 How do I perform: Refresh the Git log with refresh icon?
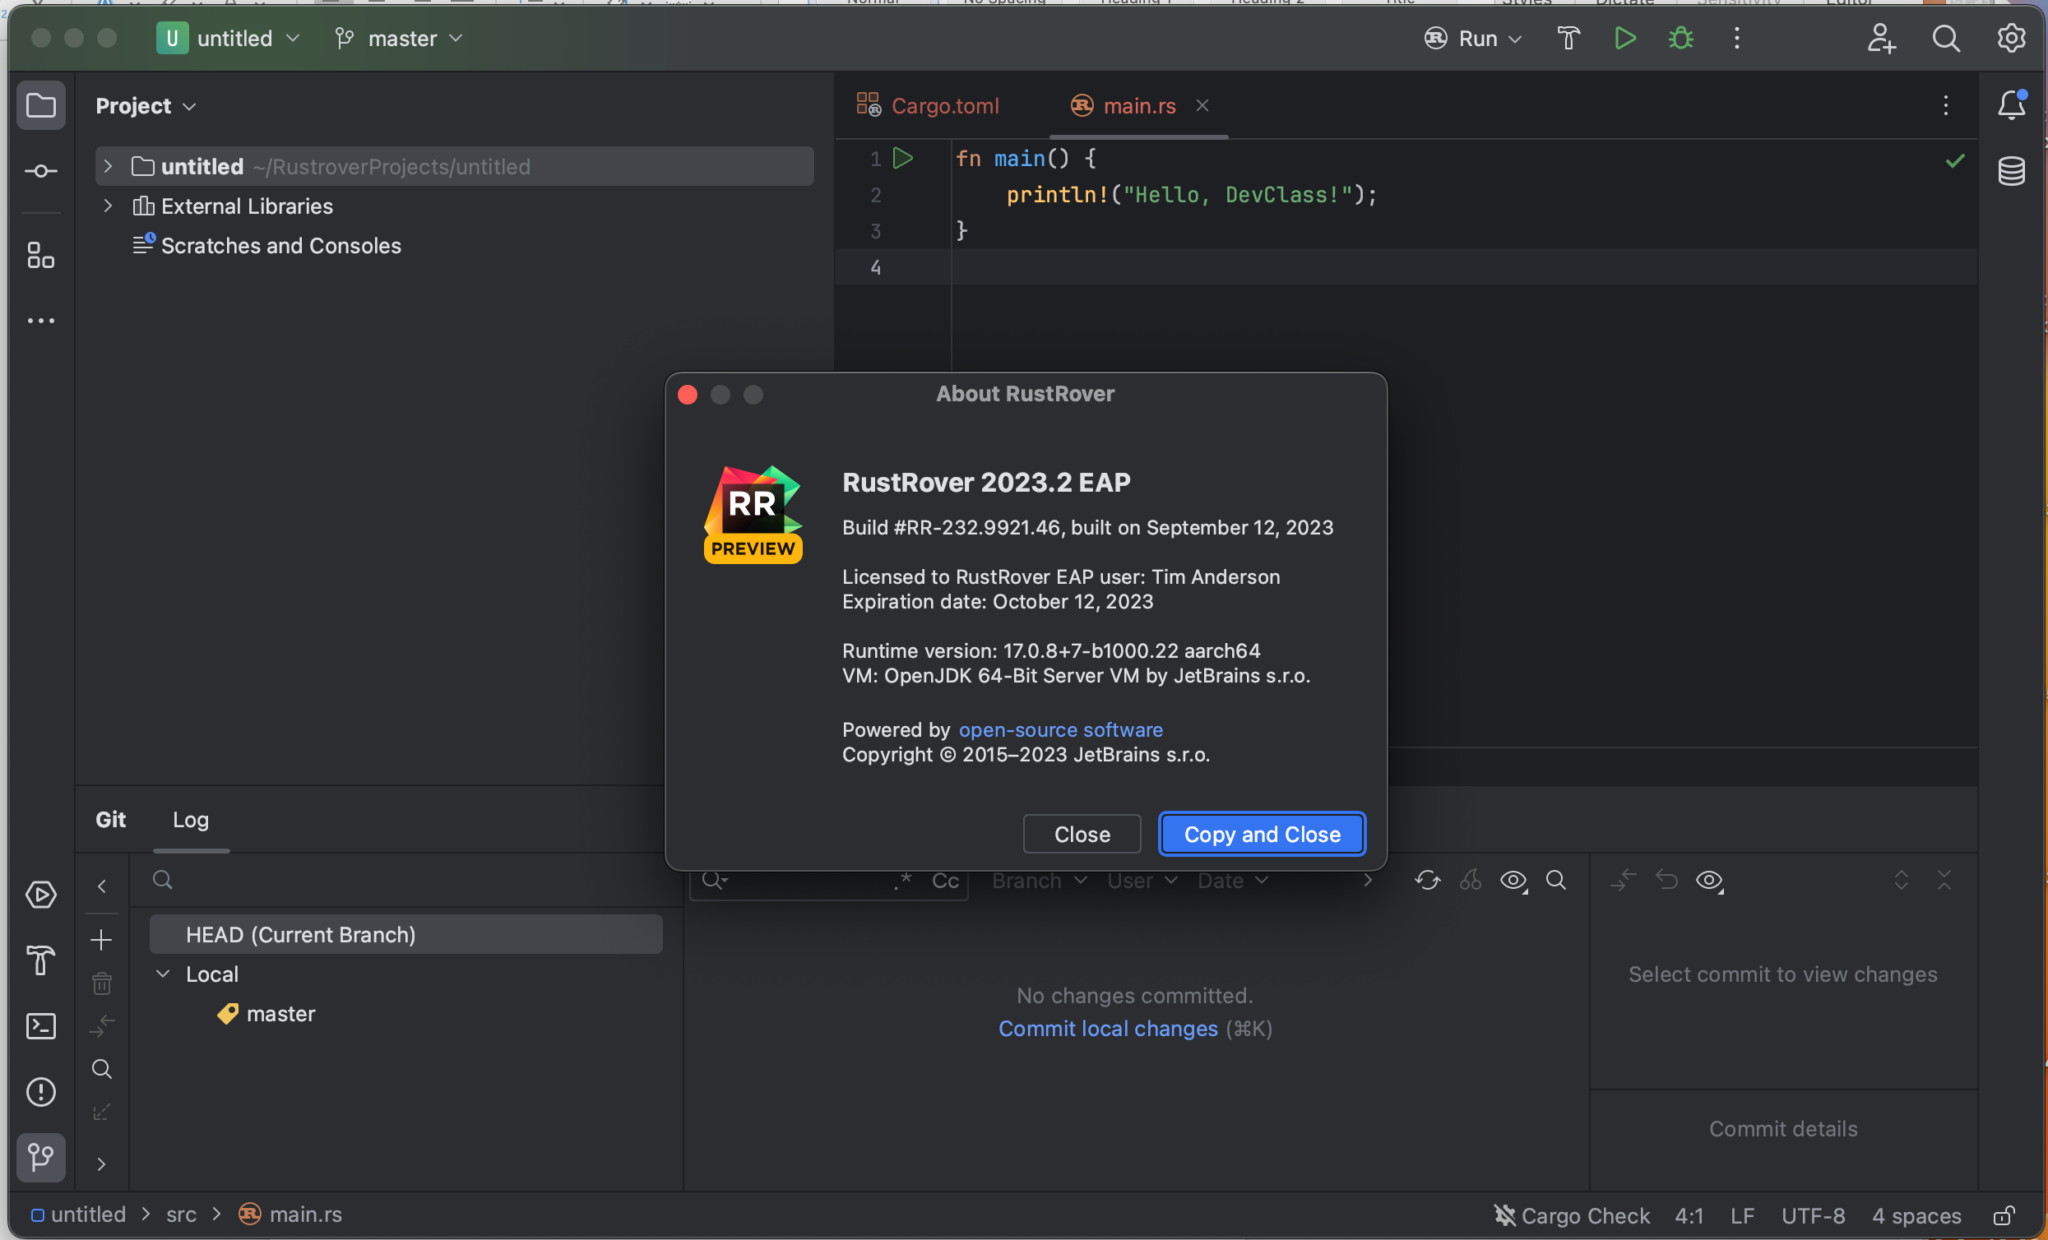pos(1427,880)
